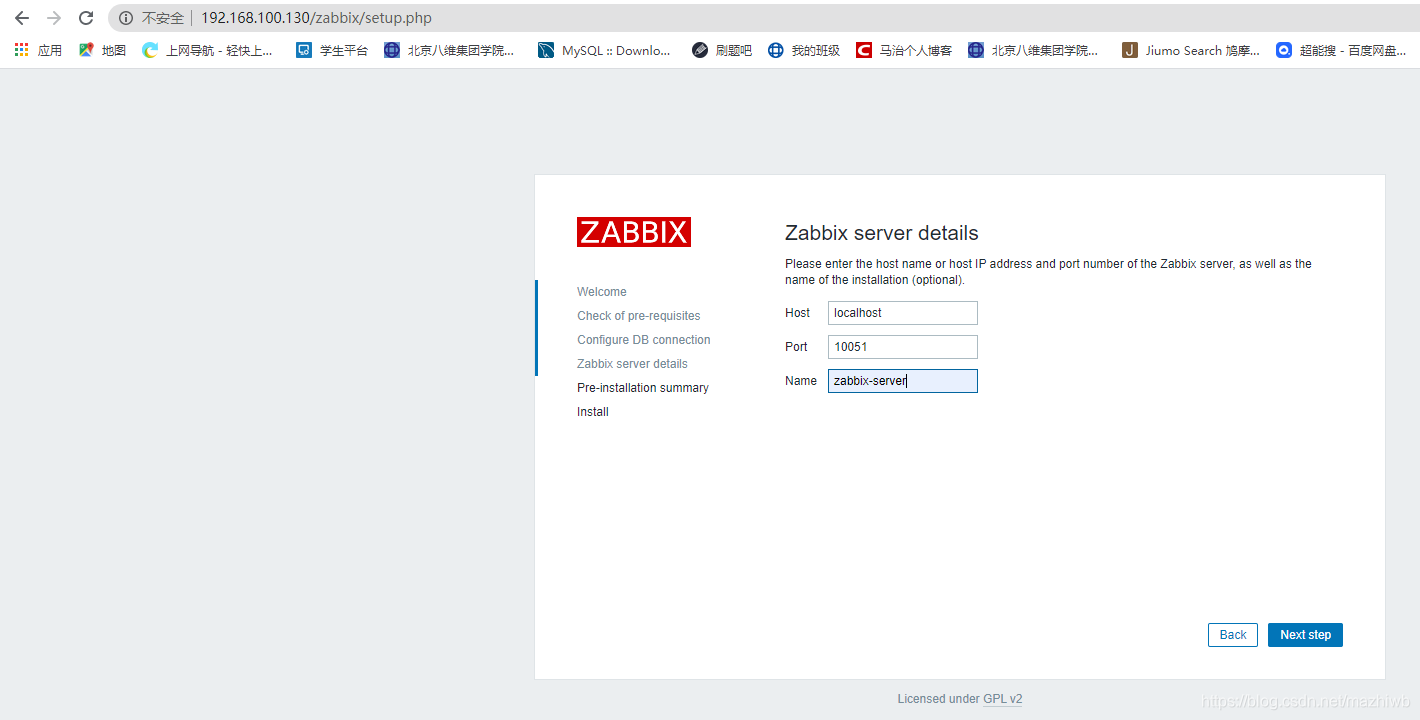
Task: Select the Install step
Action: [593, 412]
